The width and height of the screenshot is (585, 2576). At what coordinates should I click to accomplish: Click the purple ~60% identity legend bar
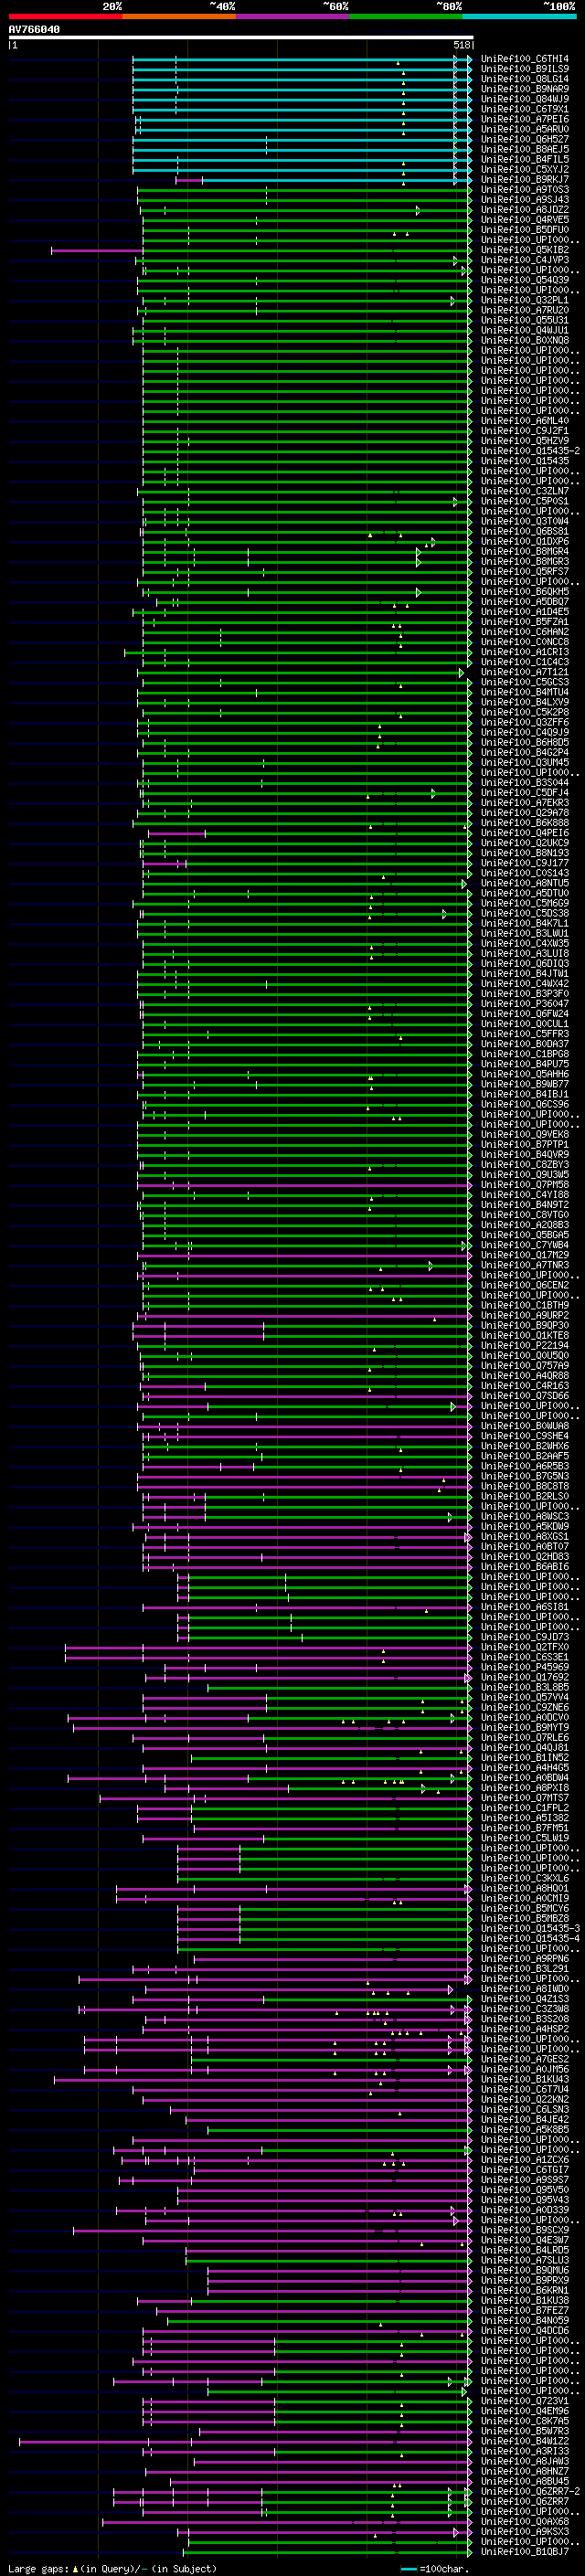click(293, 16)
